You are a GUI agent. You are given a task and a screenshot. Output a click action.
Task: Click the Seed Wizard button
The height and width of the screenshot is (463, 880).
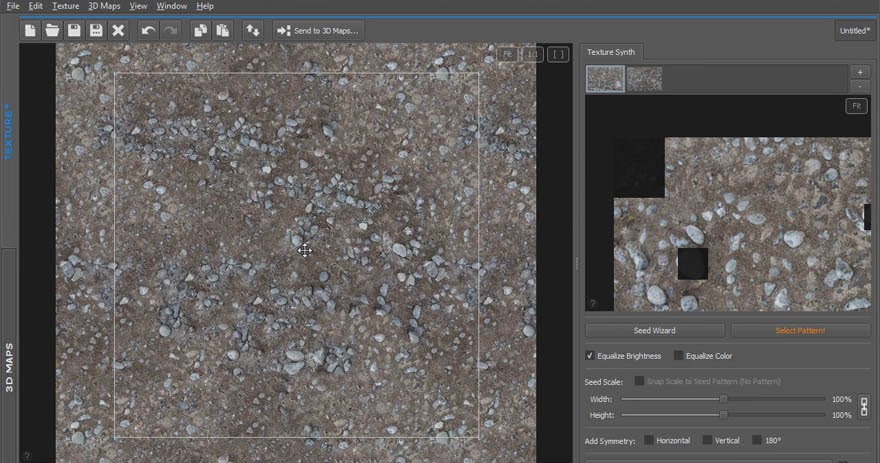coord(655,330)
